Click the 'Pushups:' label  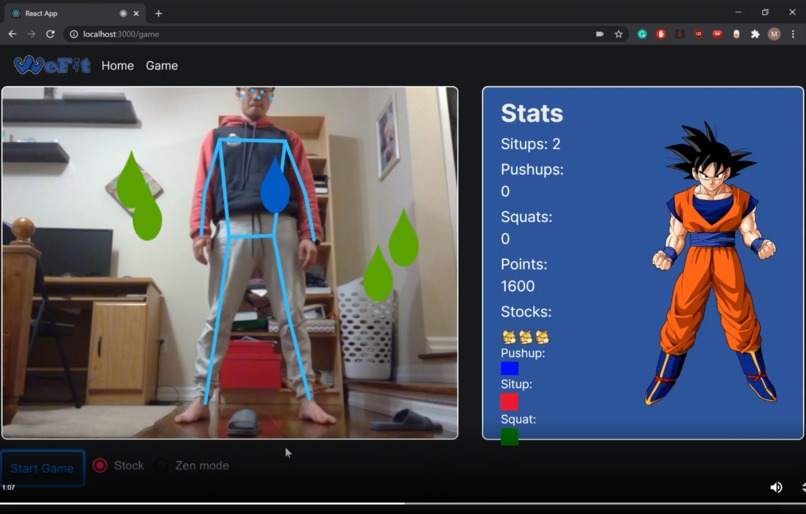tap(532, 170)
